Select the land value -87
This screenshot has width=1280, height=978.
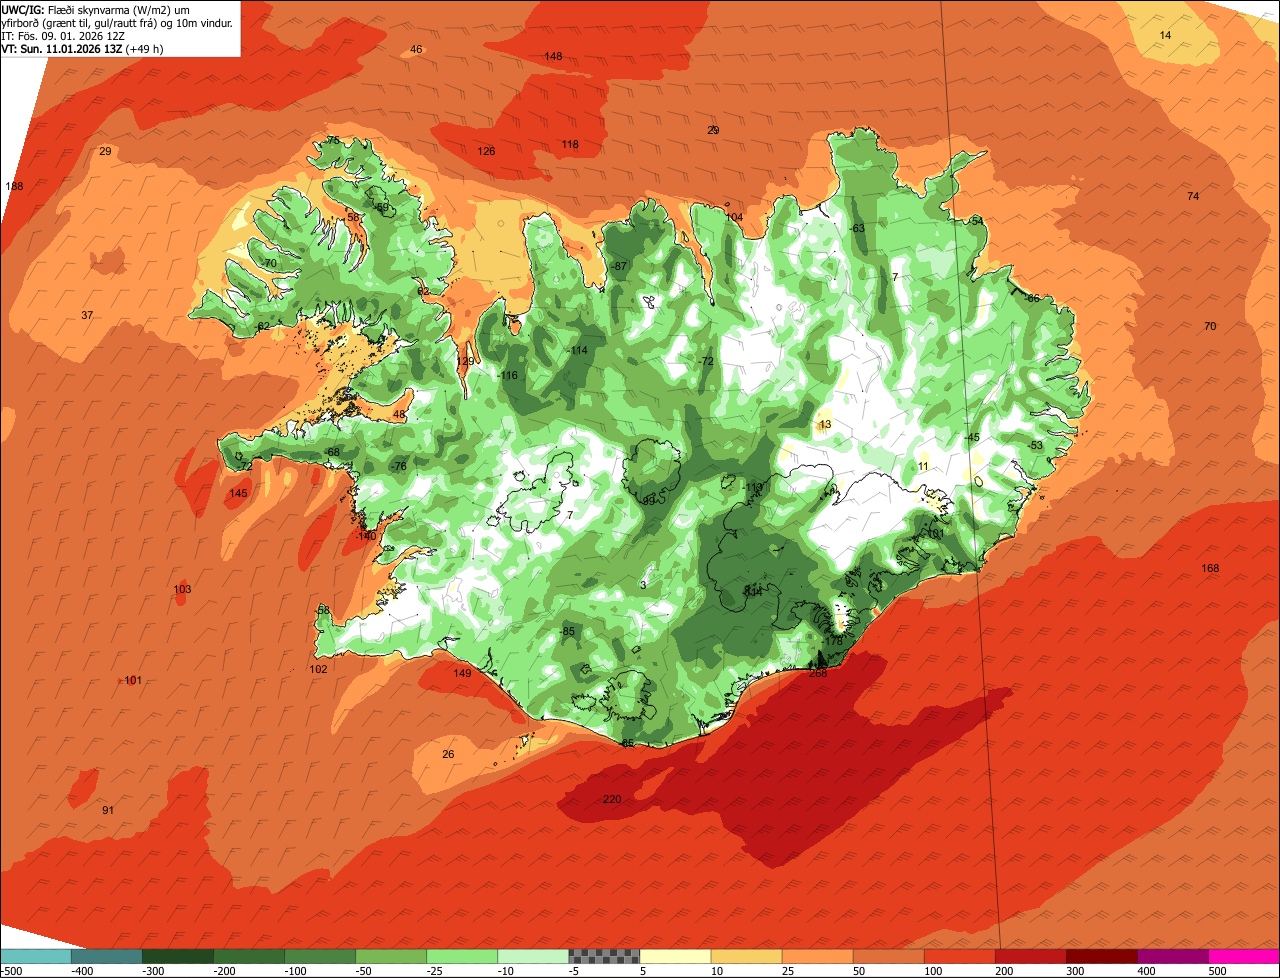point(620,266)
